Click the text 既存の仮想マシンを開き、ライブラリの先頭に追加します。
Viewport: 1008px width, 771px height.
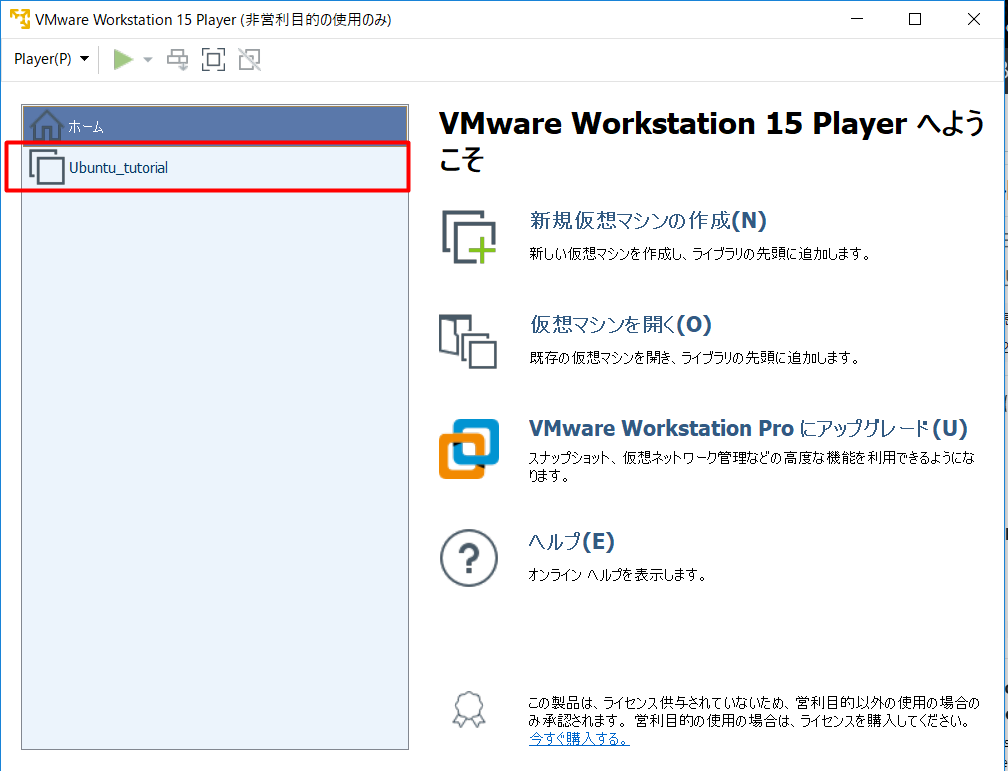(x=694, y=358)
